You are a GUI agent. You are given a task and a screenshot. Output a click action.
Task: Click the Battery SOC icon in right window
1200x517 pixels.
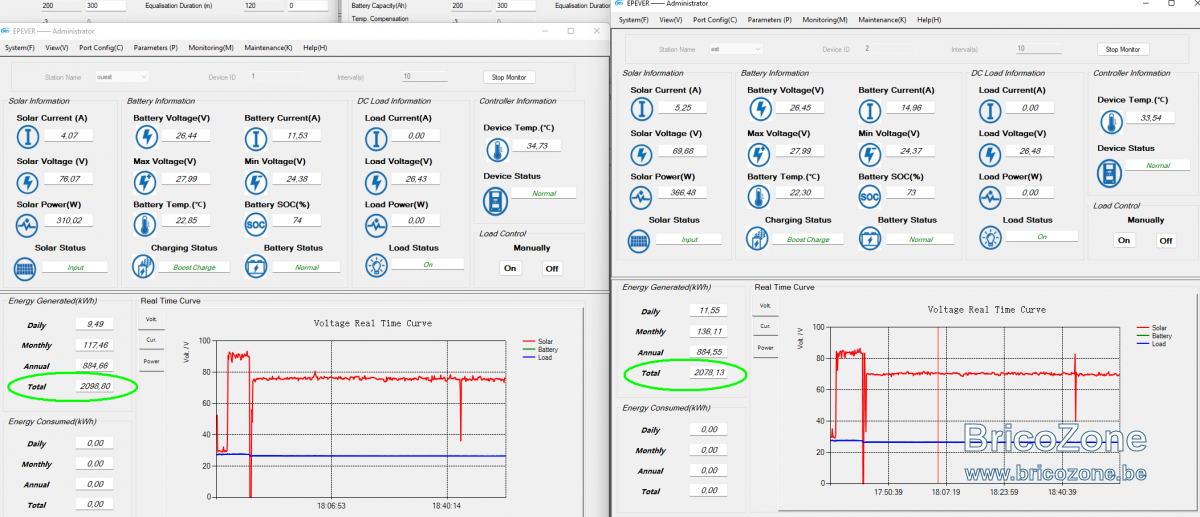point(870,197)
